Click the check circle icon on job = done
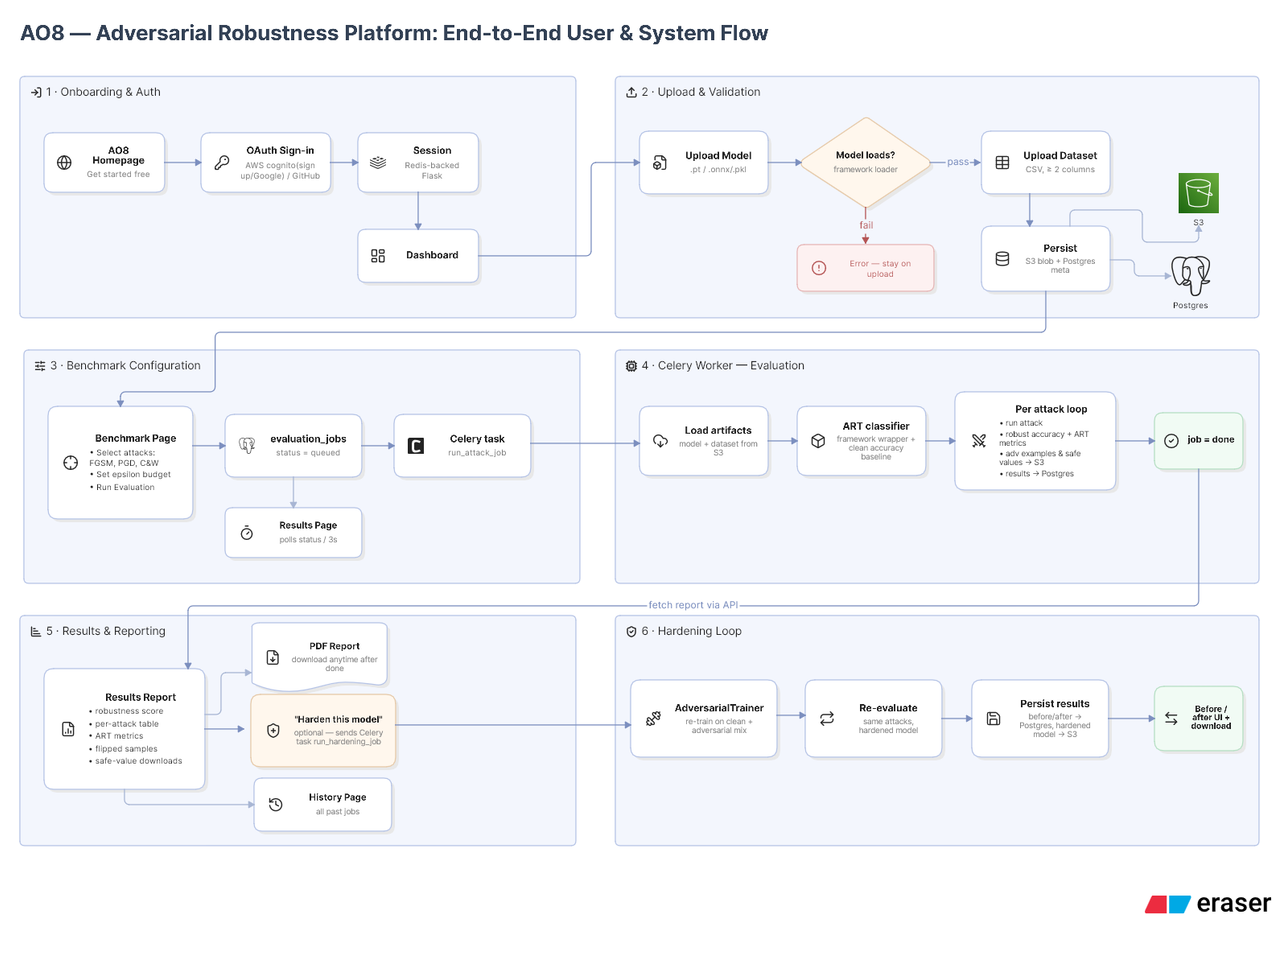This screenshot has width=1279, height=968. pyautogui.click(x=1171, y=440)
